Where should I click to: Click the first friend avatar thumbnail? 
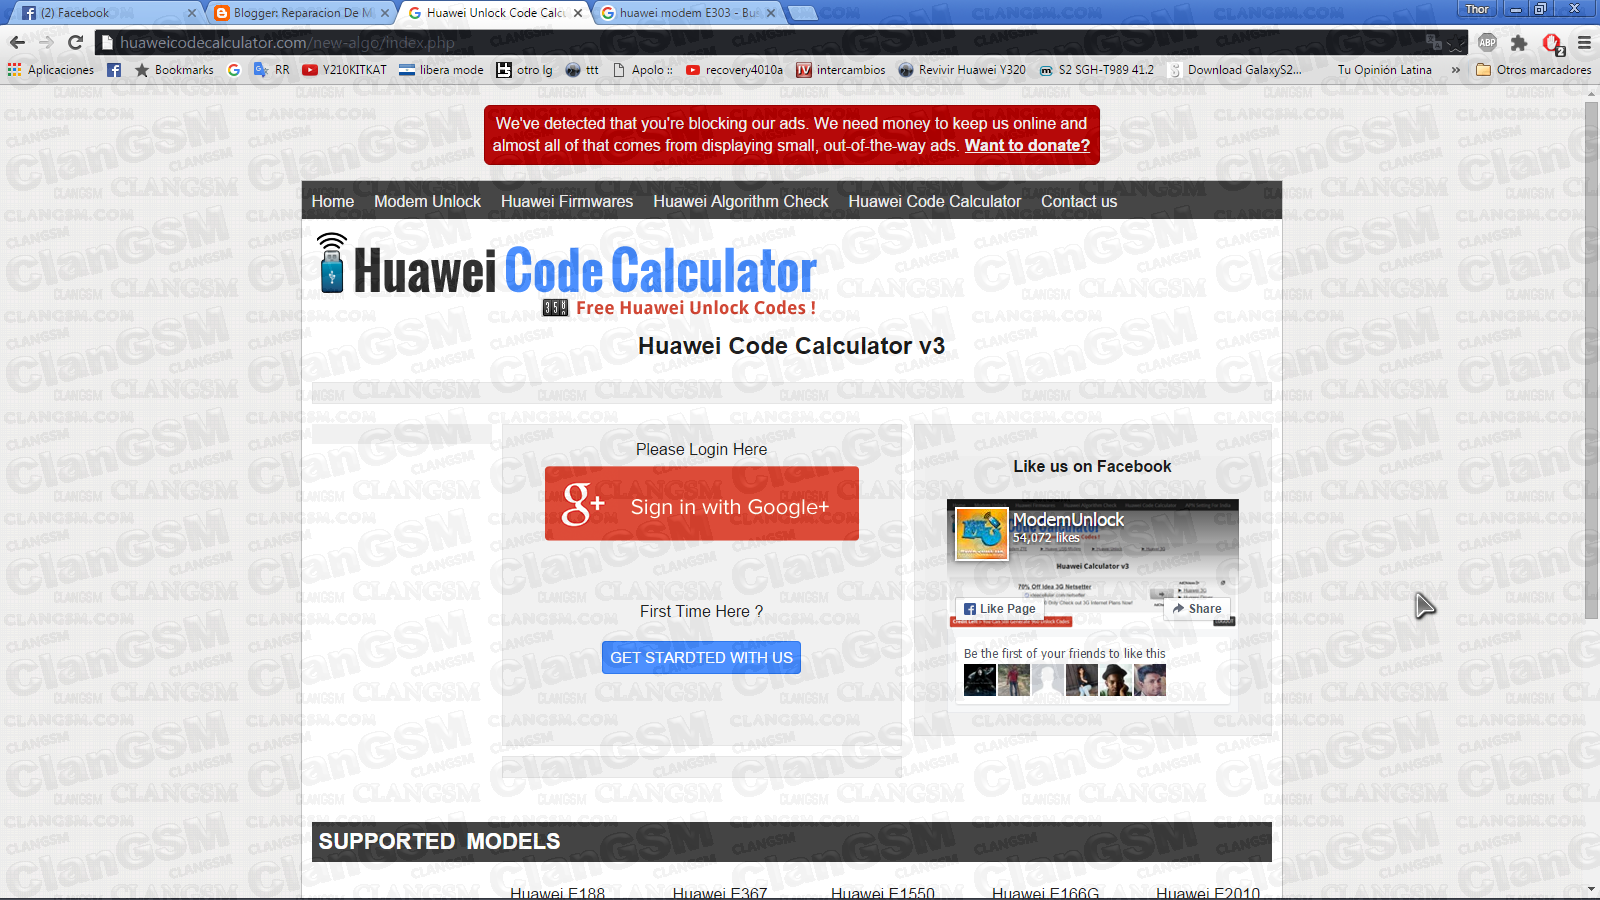(979, 680)
